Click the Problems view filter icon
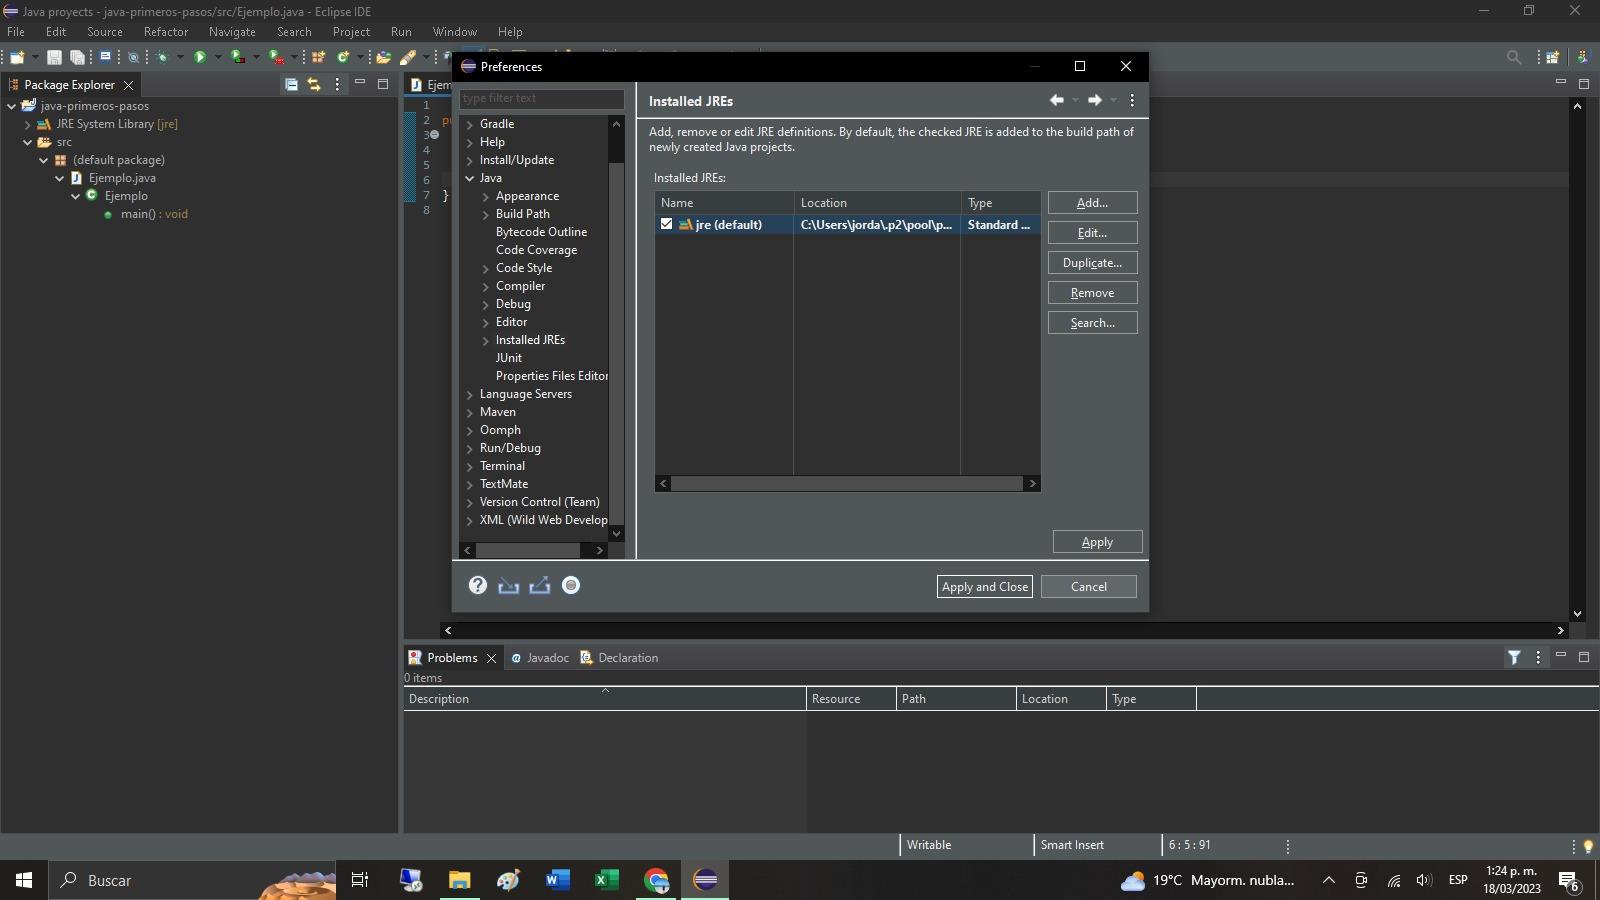Image resolution: width=1600 pixels, height=900 pixels. coord(1514,657)
